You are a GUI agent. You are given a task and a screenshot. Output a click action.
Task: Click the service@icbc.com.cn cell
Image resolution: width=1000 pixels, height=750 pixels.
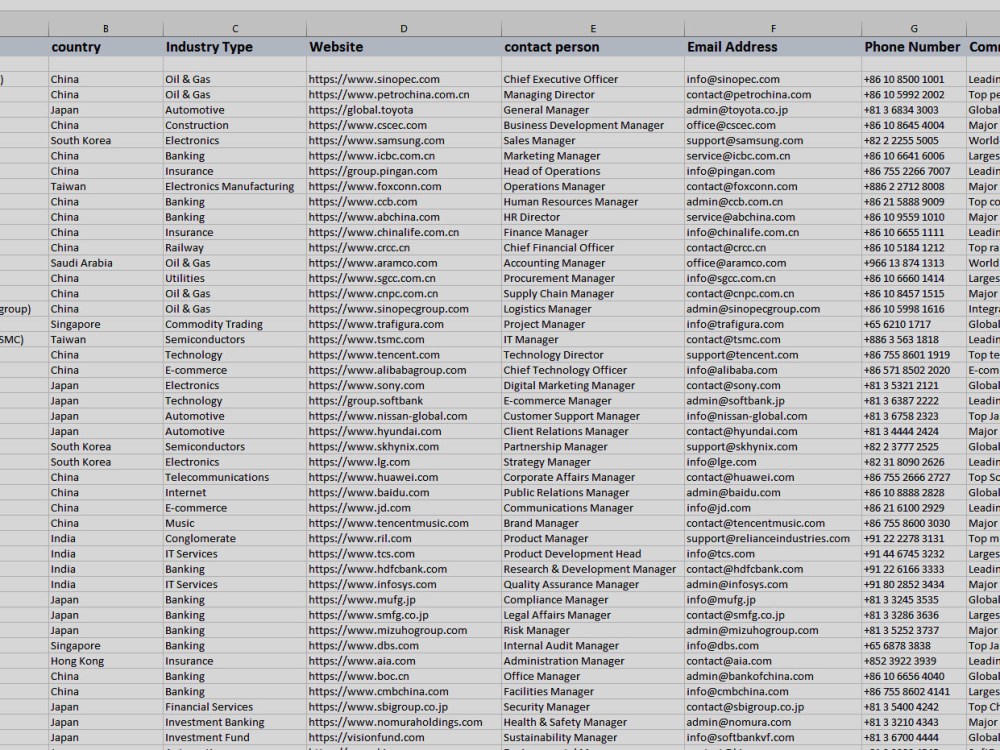click(773, 156)
